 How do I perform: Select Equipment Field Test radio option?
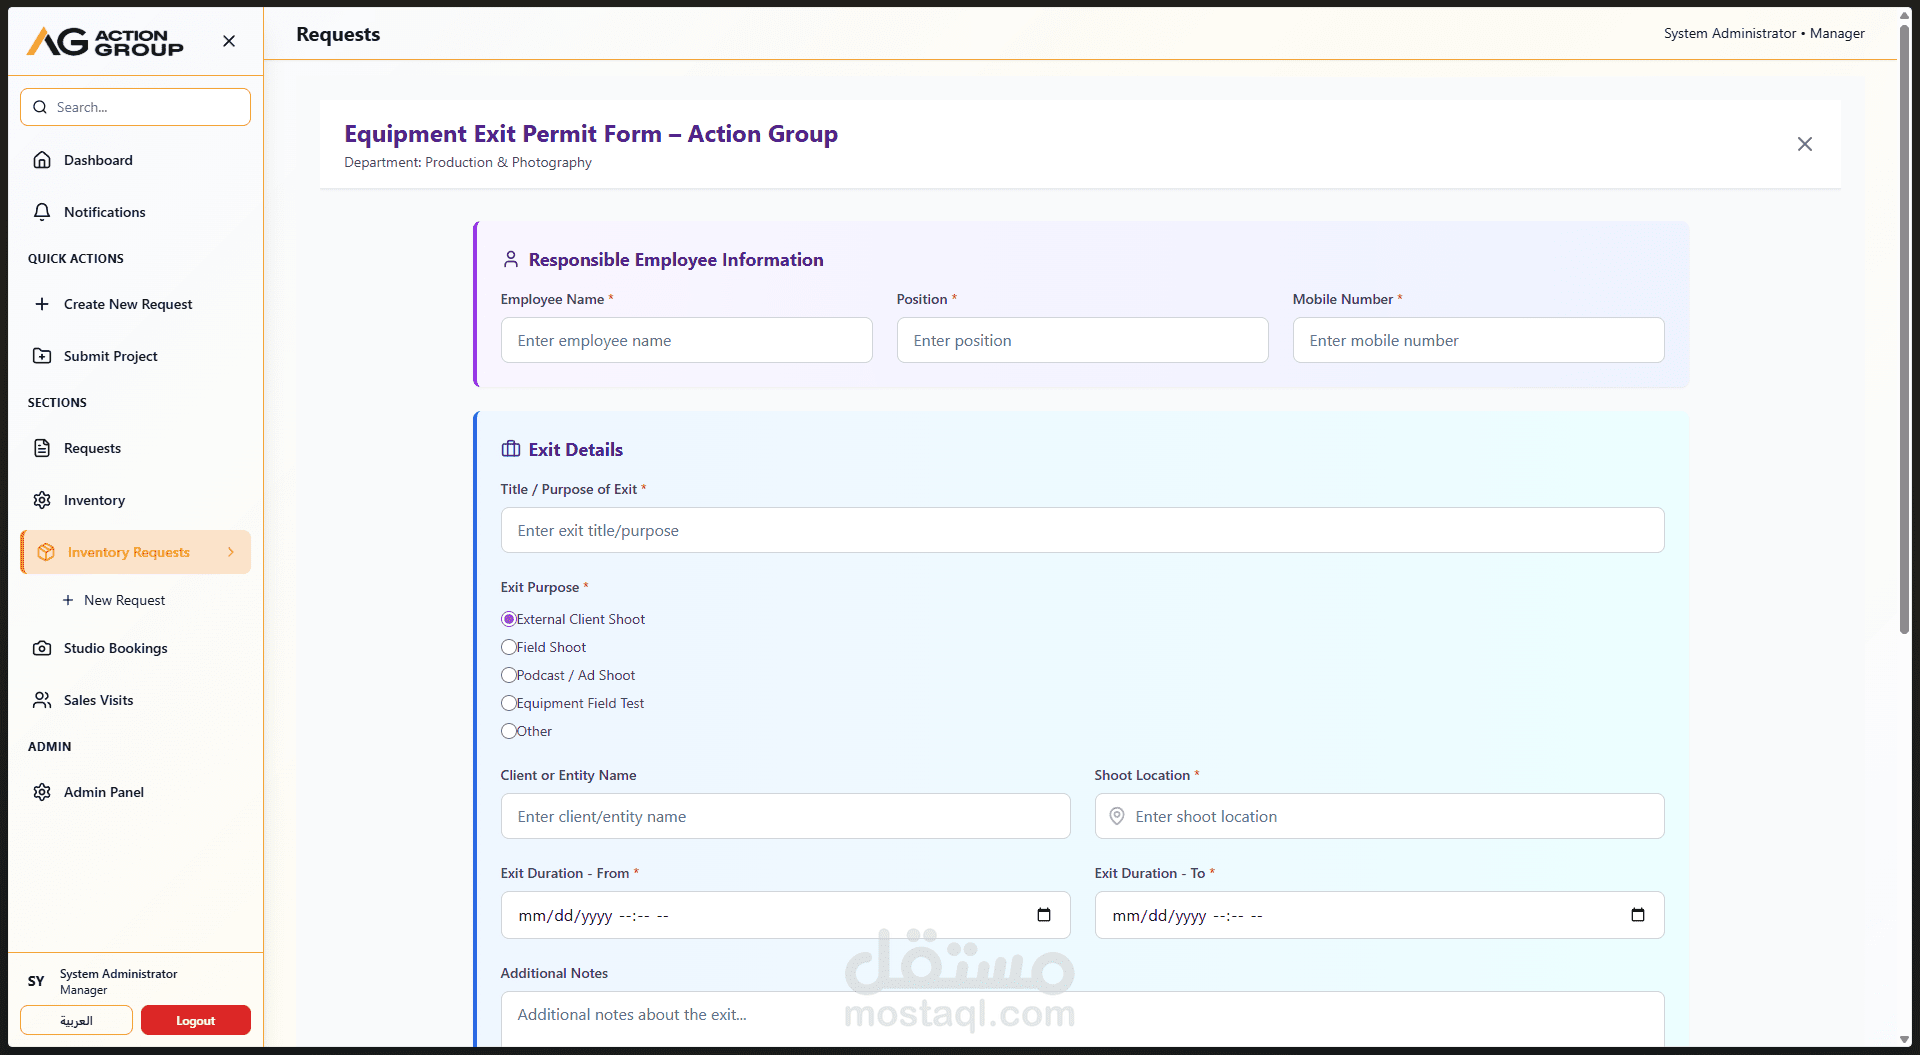[509, 703]
